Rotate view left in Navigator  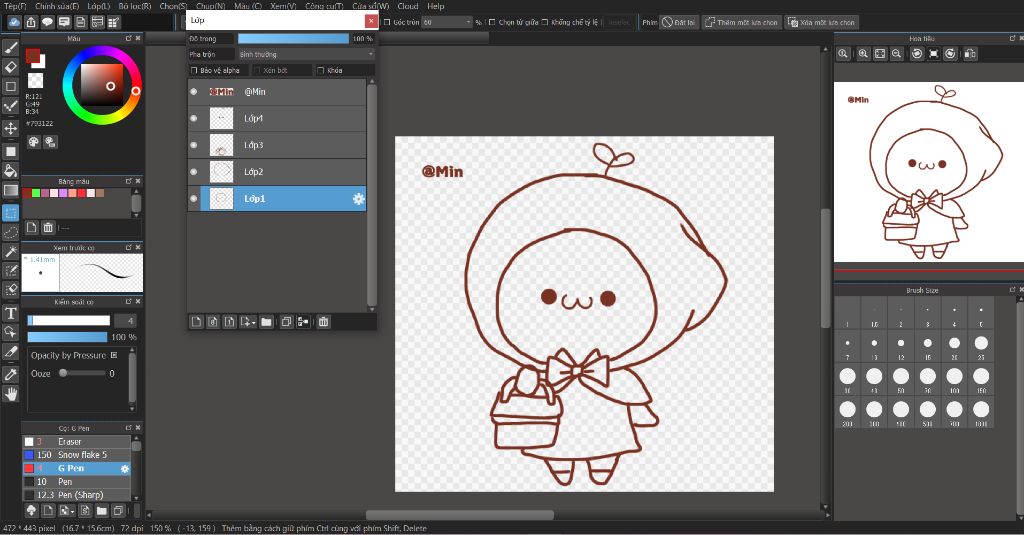pyautogui.click(x=917, y=54)
